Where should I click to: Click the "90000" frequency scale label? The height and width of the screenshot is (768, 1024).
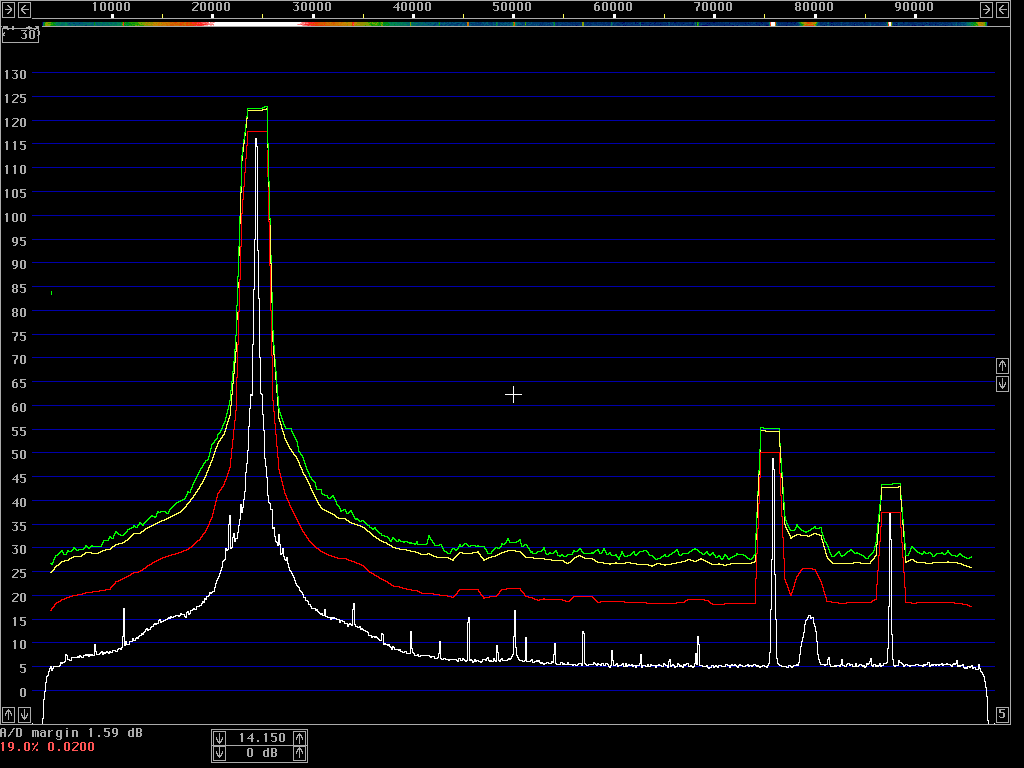[914, 7]
